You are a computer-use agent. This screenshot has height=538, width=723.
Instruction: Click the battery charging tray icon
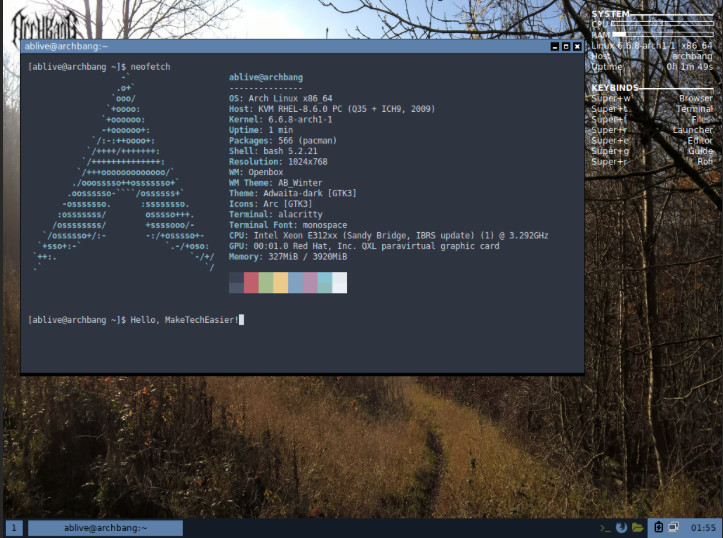coord(658,527)
